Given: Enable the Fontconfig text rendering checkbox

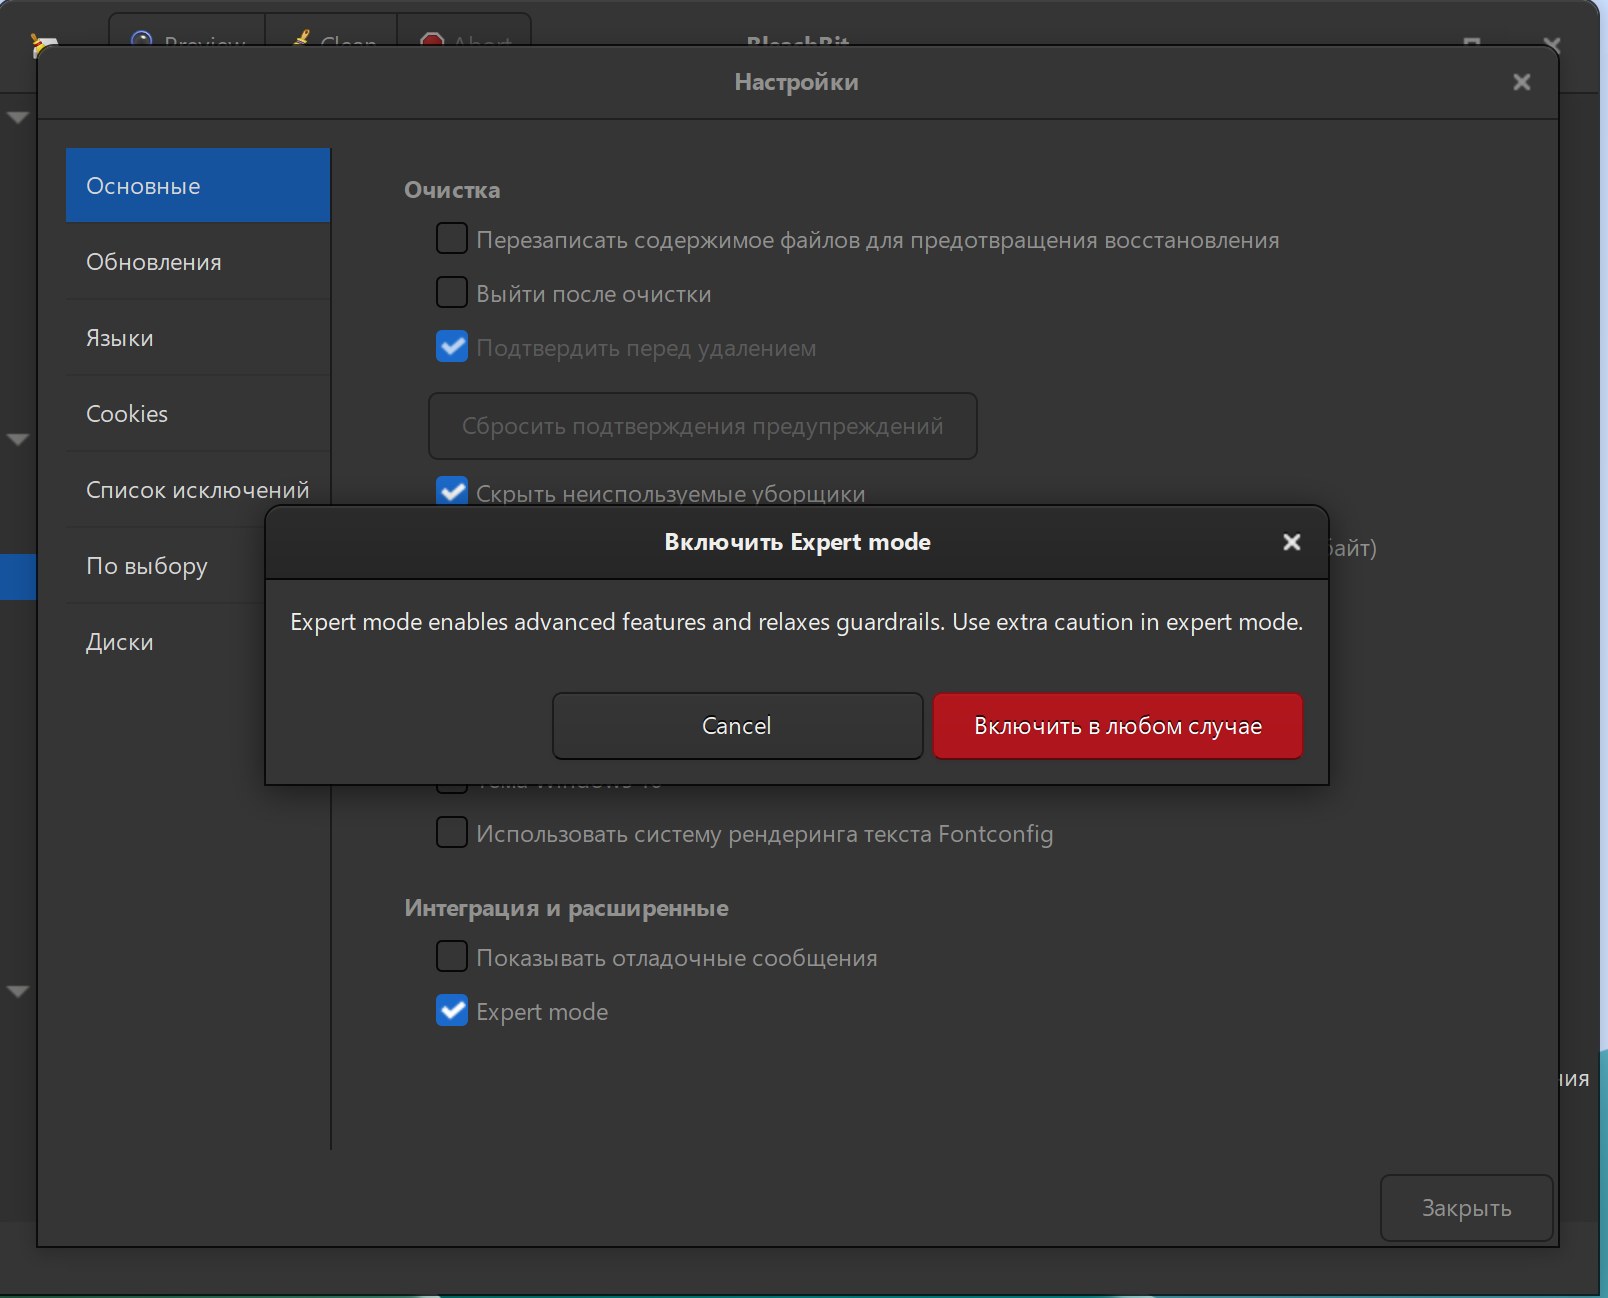Looking at the screenshot, I should pyautogui.click(x=452, y=833).
